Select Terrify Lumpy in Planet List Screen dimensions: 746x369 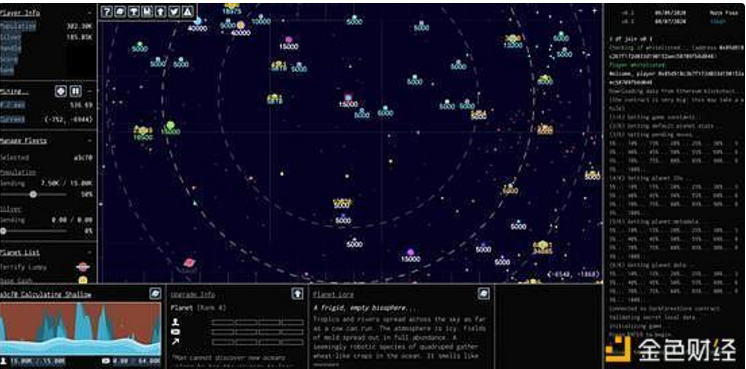pyautogui.click(x=45, y=267)
